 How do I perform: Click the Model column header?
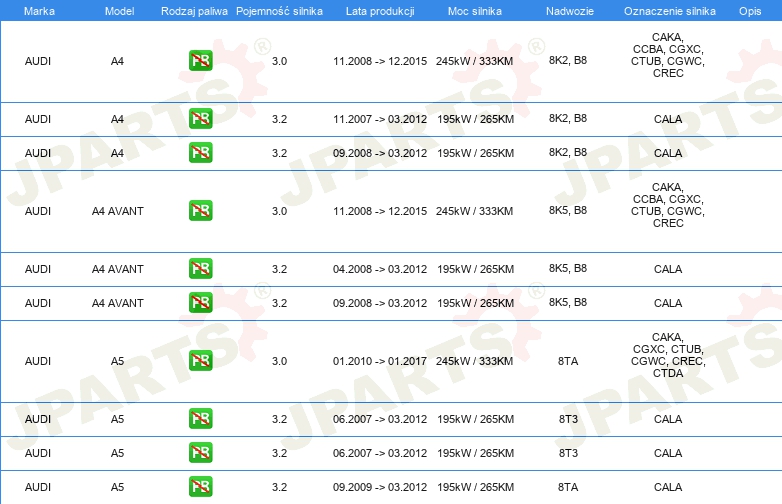pyautogui.click(x=119, y=11)
